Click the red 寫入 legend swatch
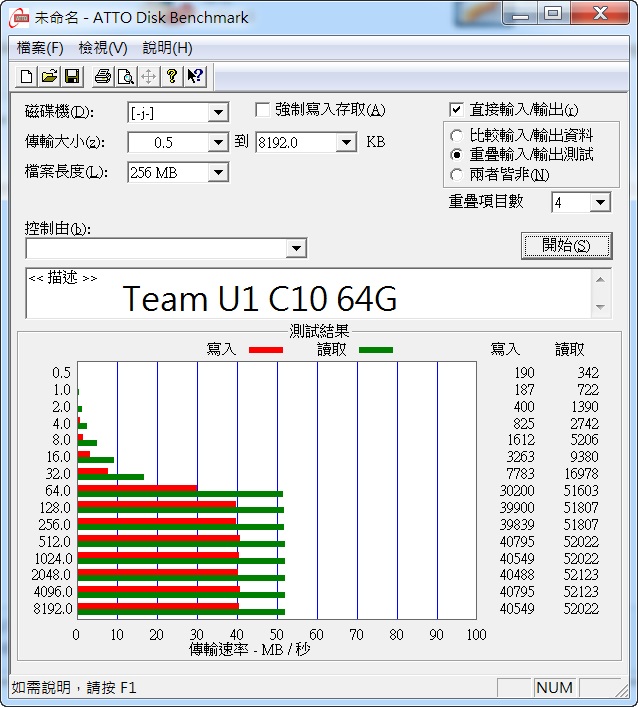Image resolution: width=638 pixels, height=707 pixels. 266,350
